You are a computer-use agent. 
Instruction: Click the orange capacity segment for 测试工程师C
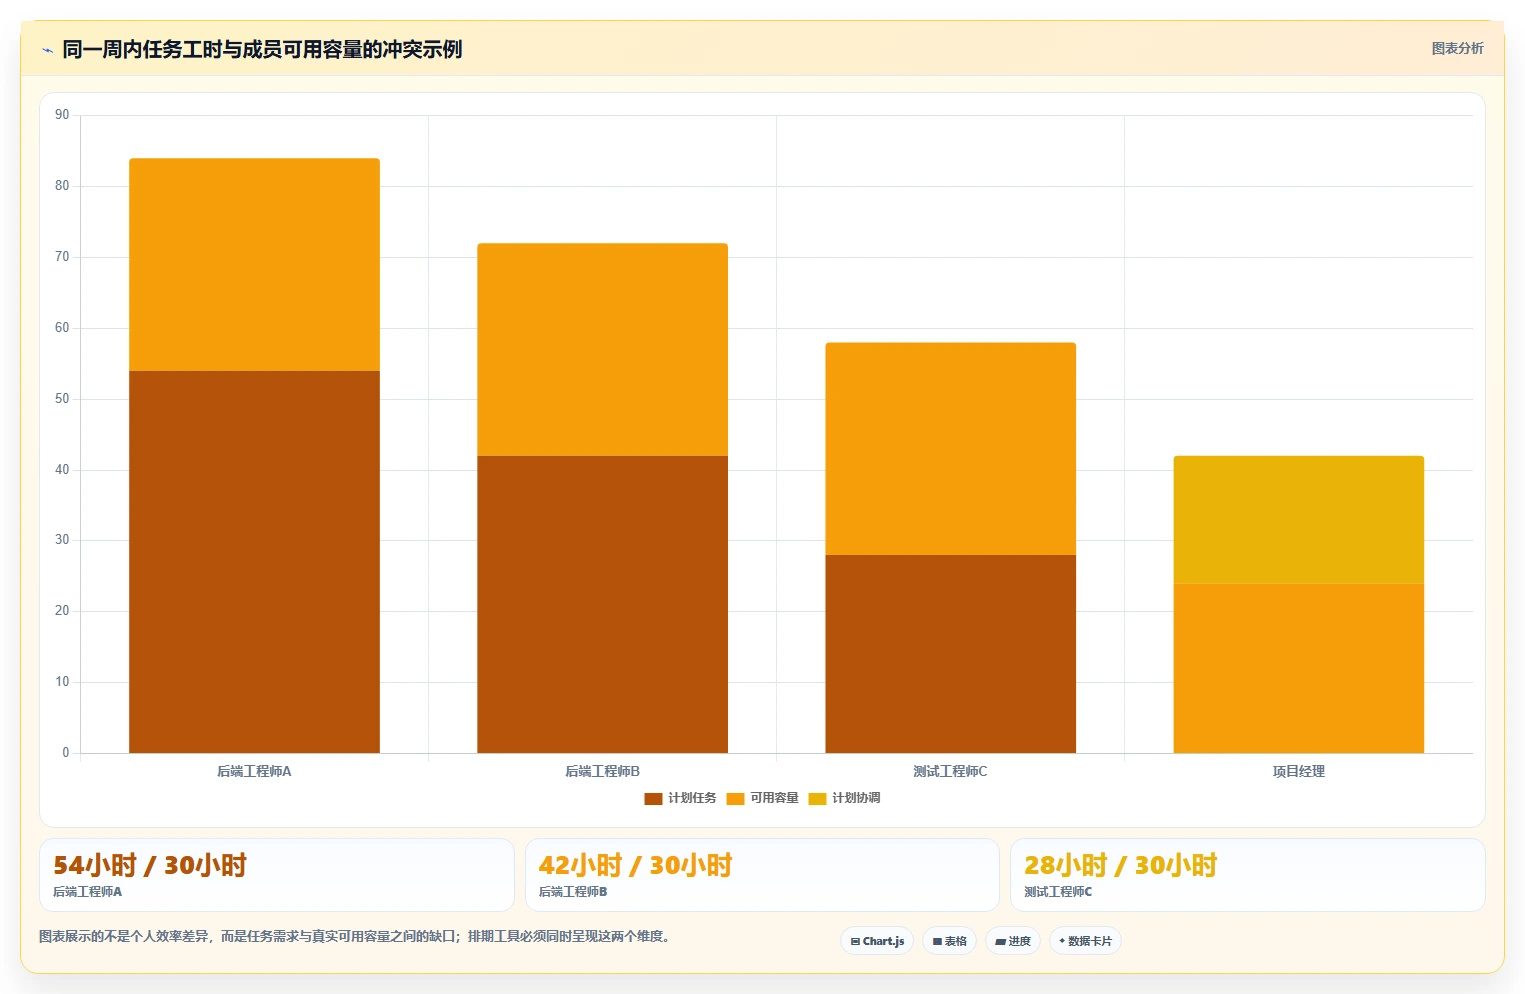(950, 449)
